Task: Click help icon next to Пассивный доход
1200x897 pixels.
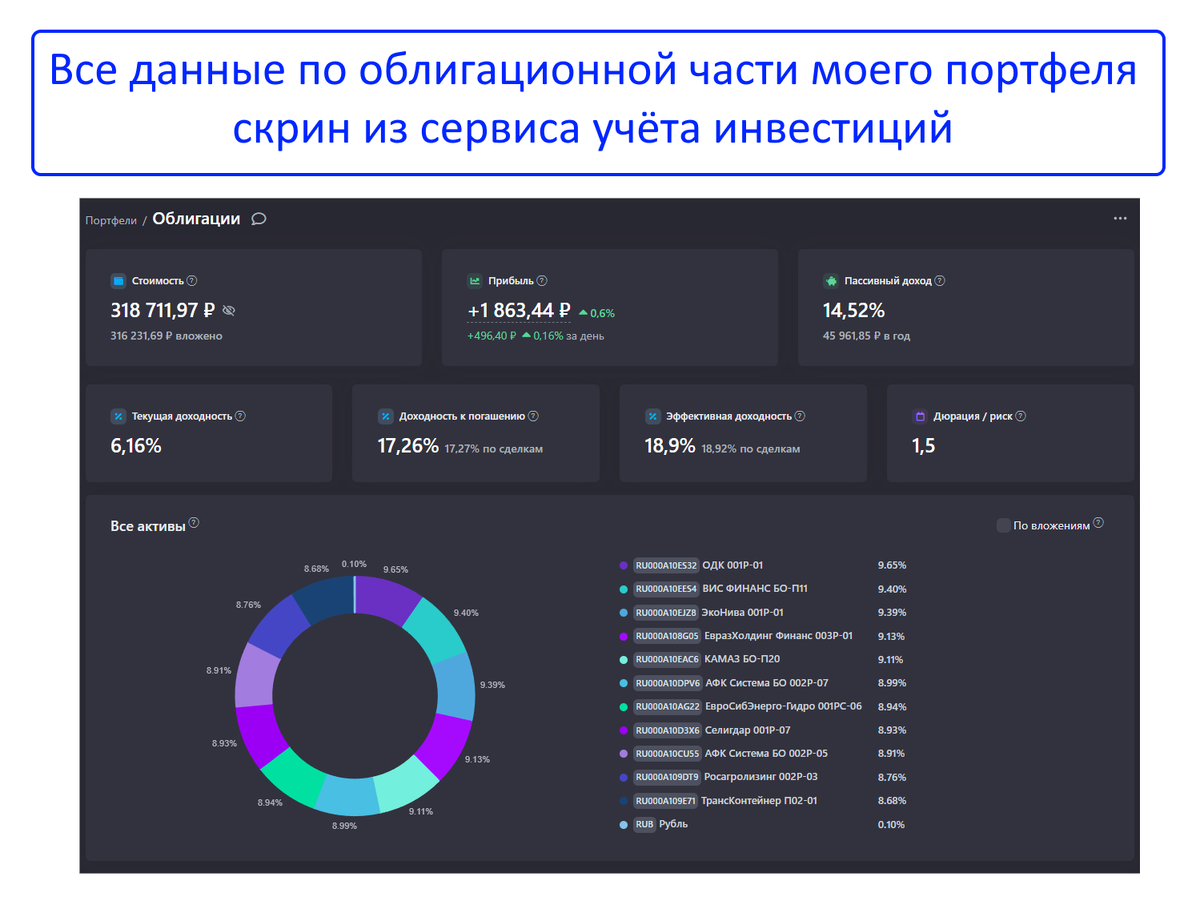Action: tap(940, 281)
